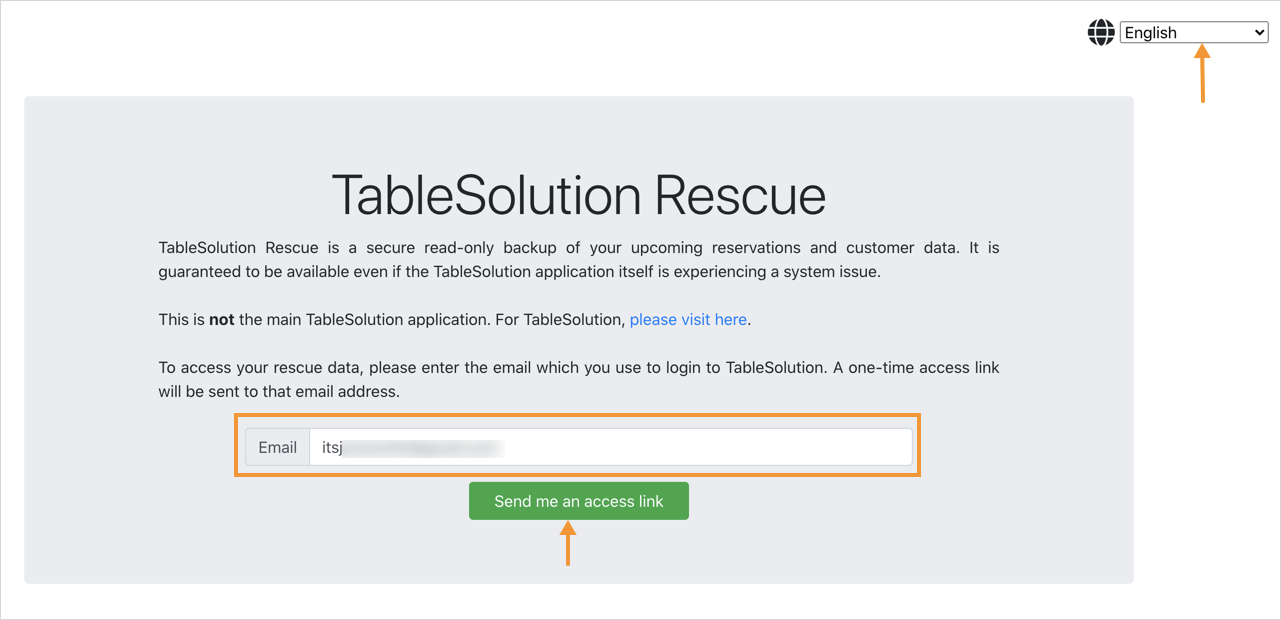Click the TableSolution Rescue heading
The width and height of the screenshot is (1281, 620).
coord(579,195)
